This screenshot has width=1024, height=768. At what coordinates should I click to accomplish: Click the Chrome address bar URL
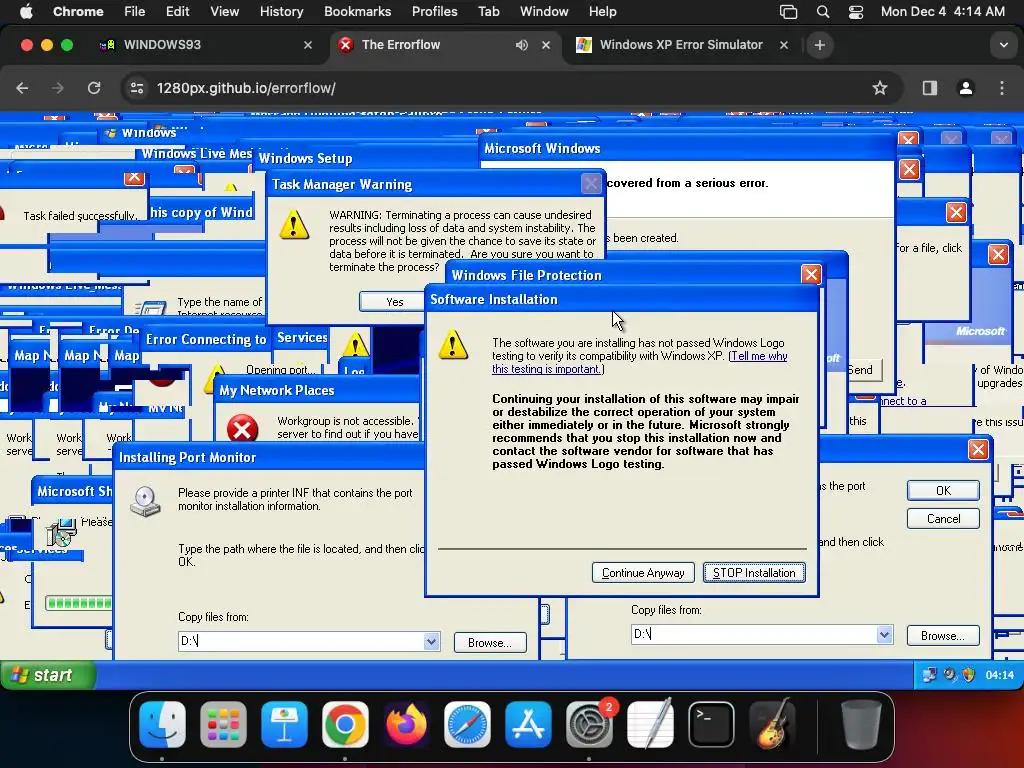coord(246,88)
